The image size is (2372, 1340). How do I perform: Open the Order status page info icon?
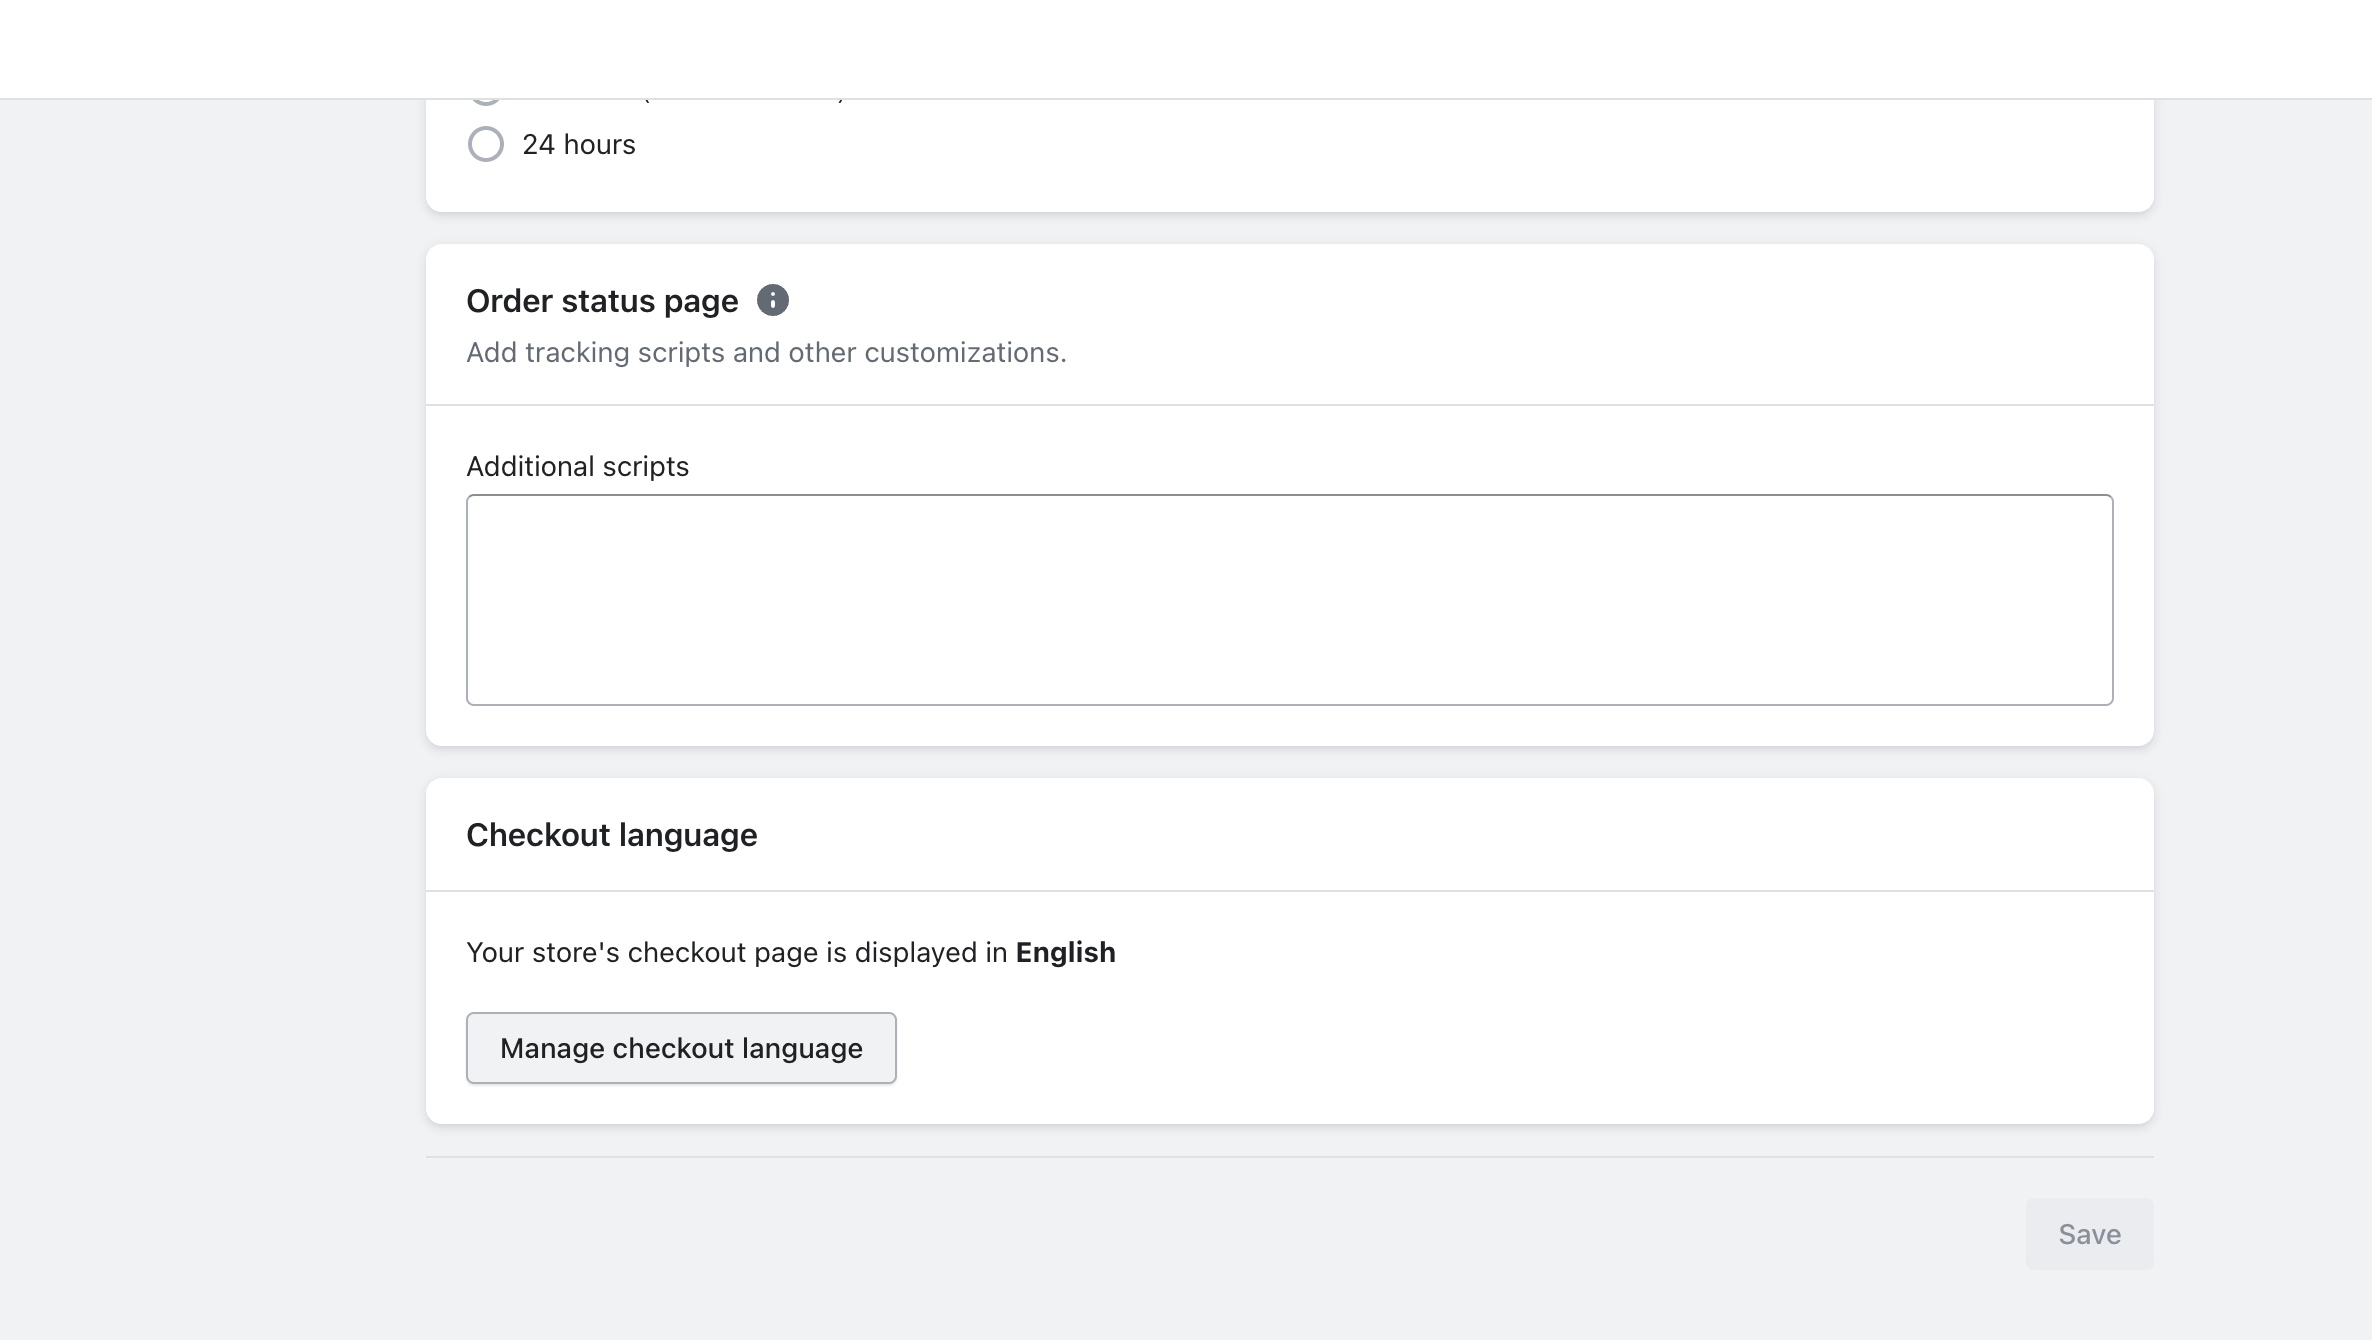[x=772, y=300]
